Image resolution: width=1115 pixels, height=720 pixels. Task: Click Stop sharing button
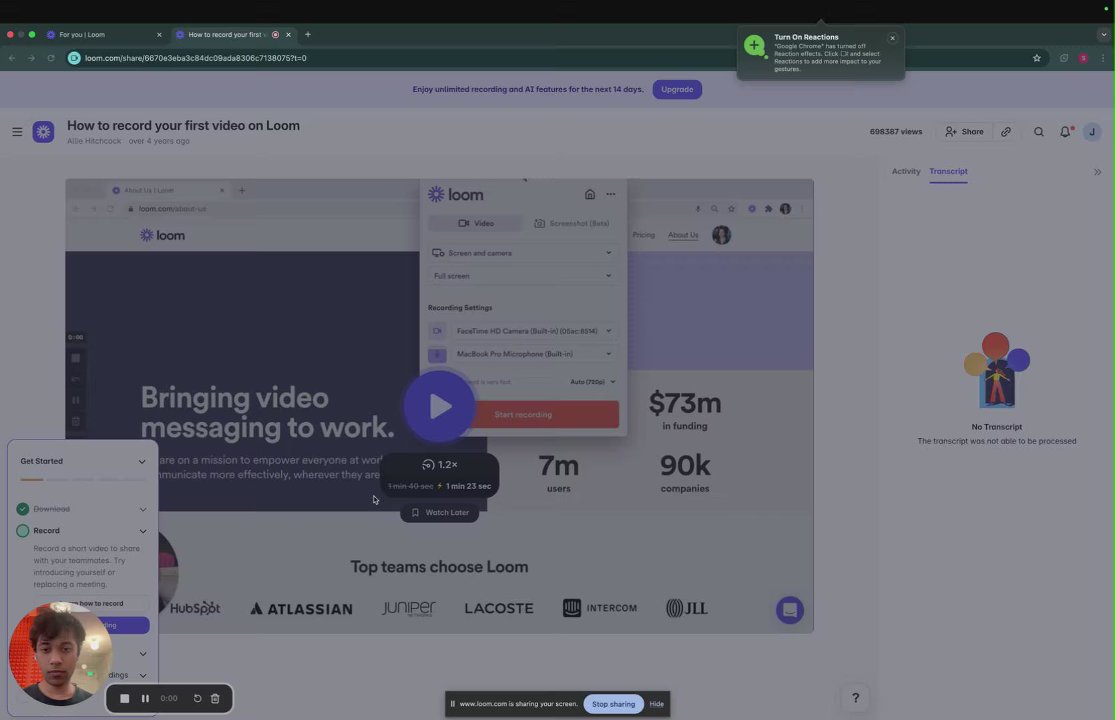[613, 704]
